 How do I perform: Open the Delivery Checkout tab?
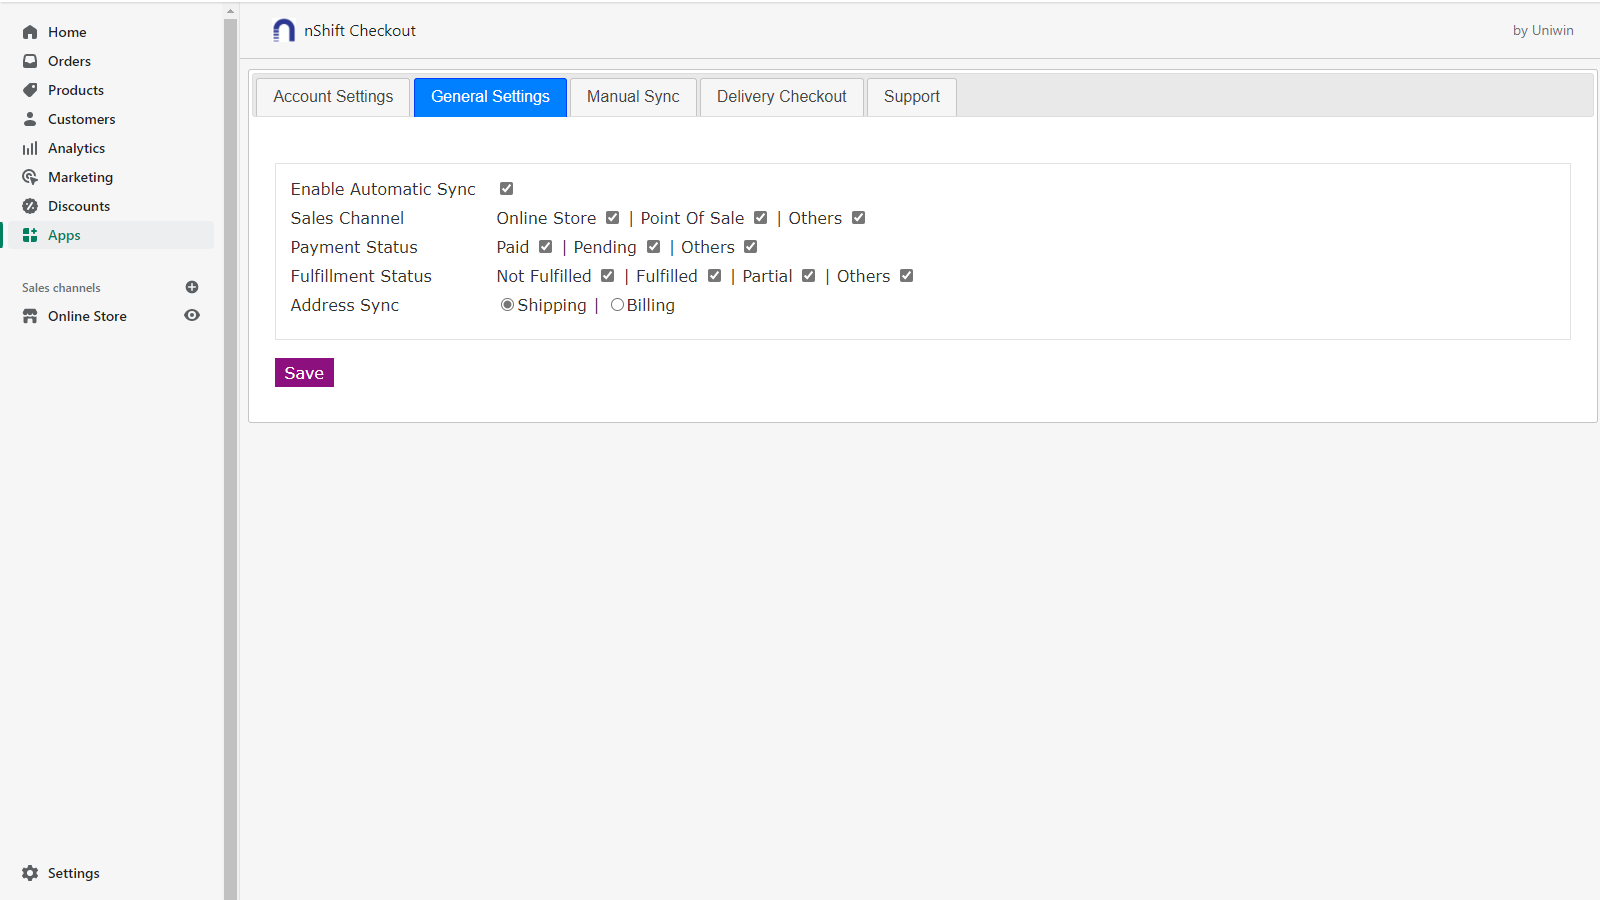click(x=781, y=96)
